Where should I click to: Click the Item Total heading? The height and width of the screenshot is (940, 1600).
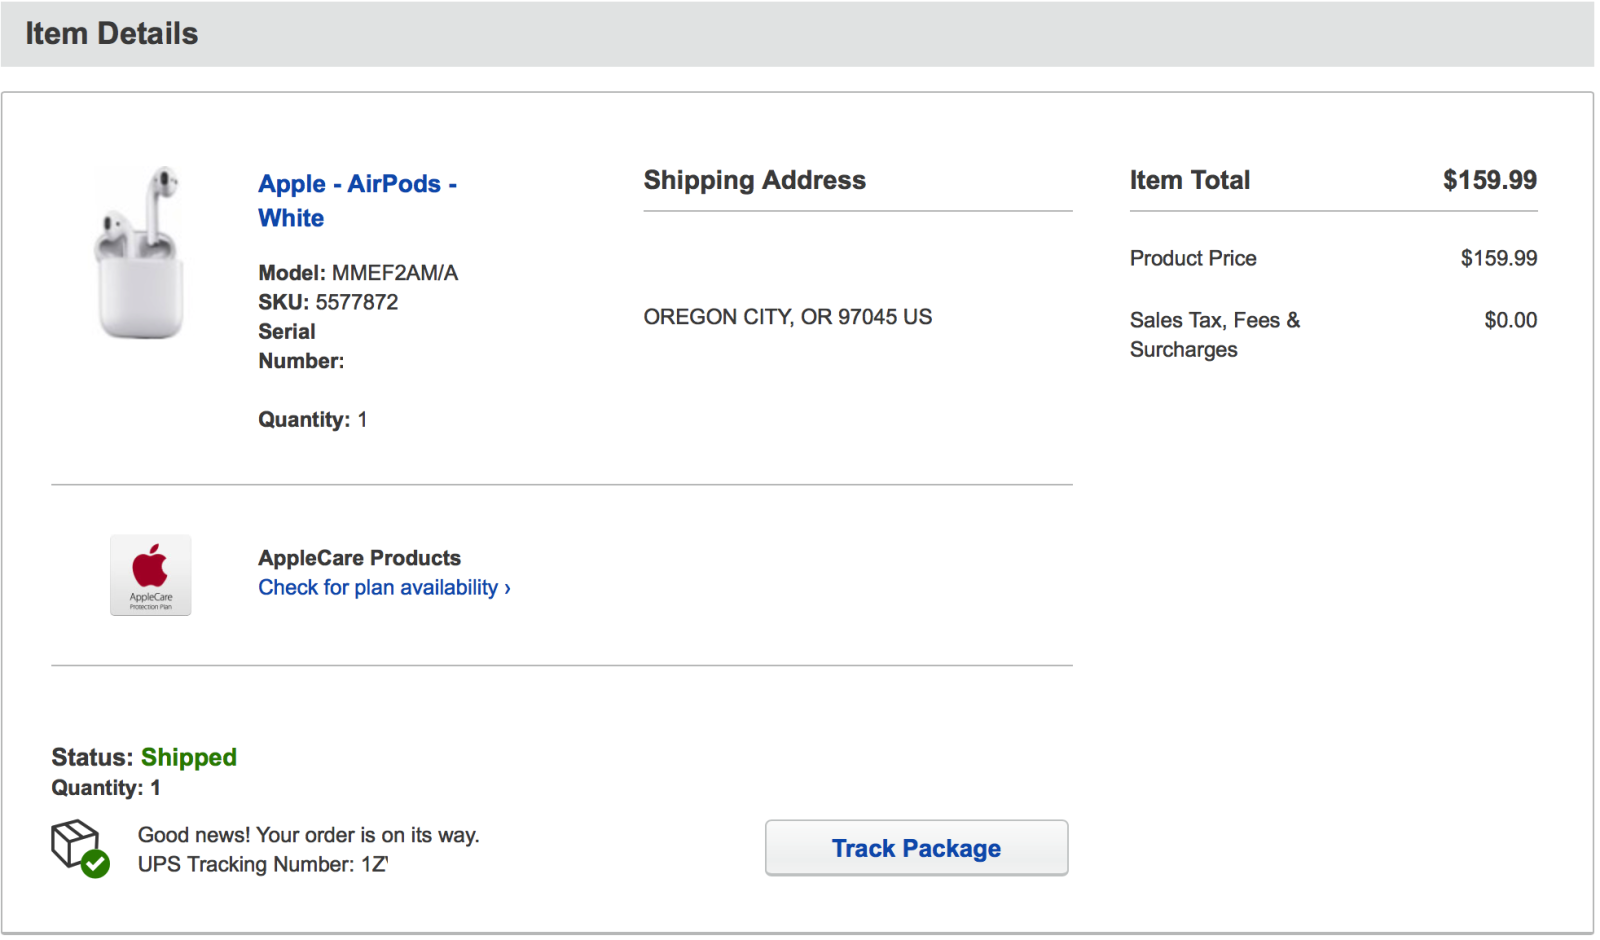click(x=1189, y=181)
